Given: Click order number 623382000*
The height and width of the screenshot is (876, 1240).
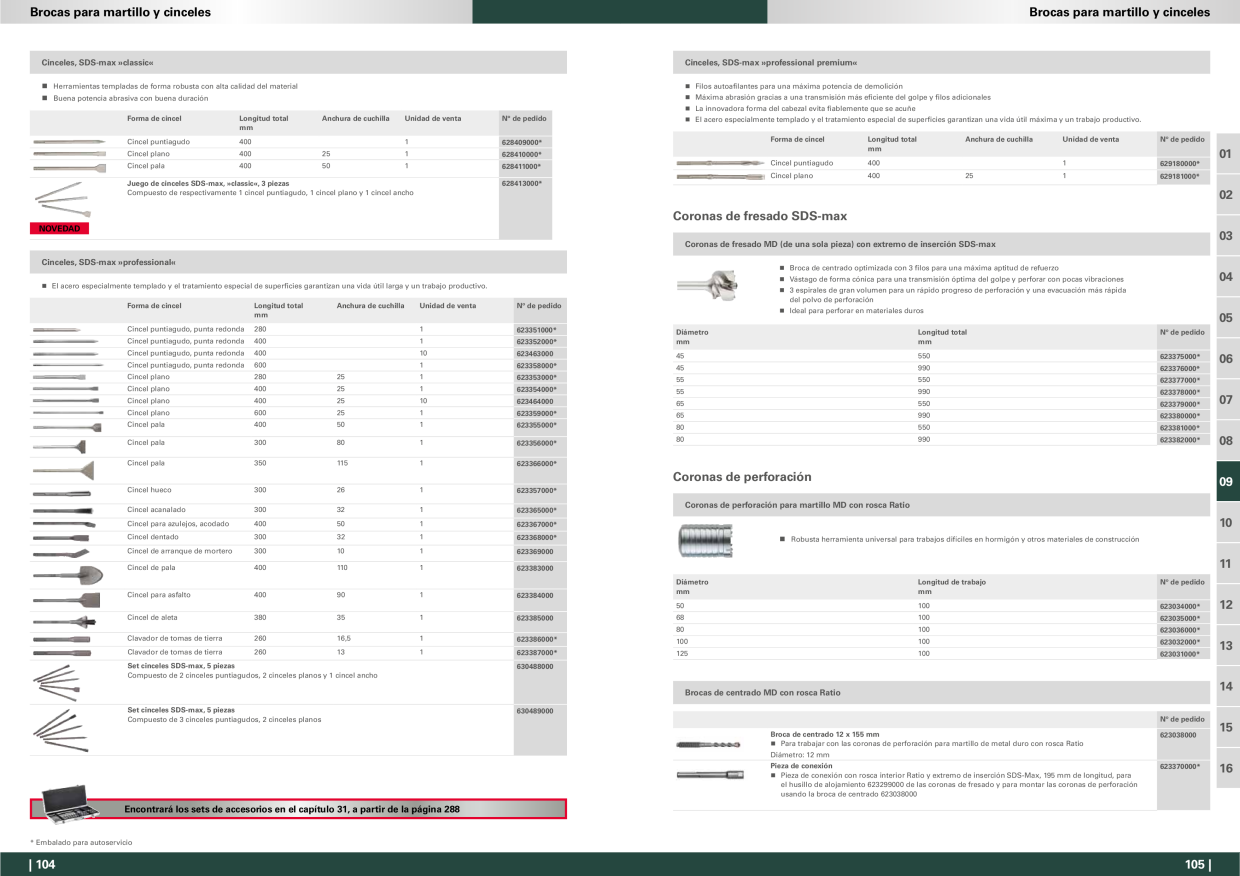Looking at the screenshot, I should tap(1180, 439).
